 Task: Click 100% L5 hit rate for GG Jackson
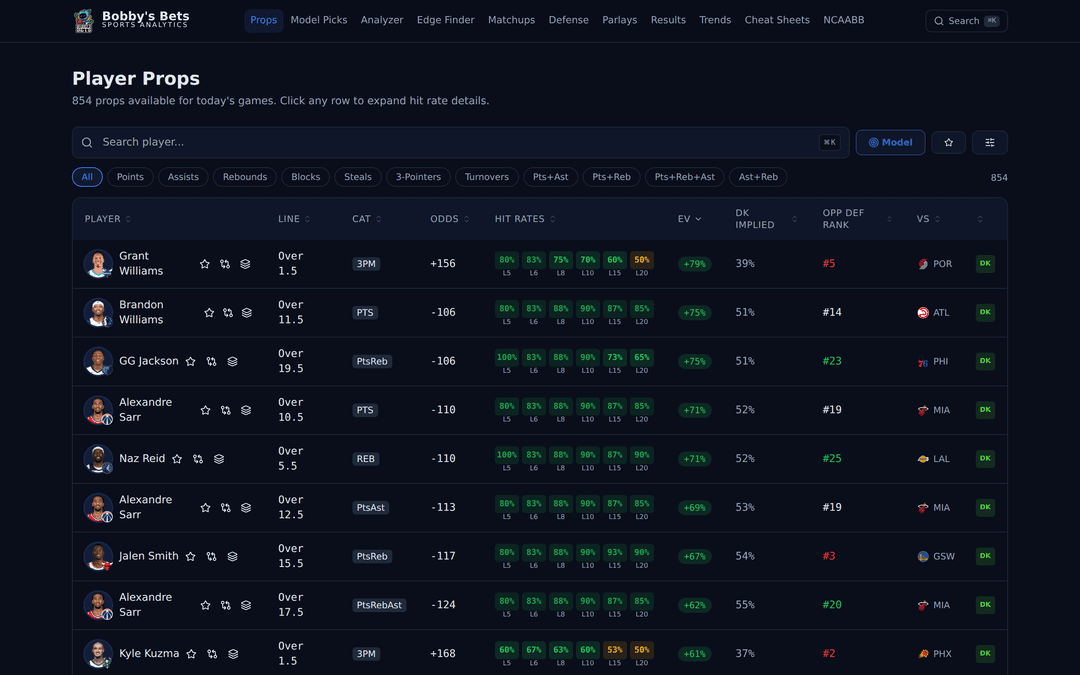pyautogui.click(x=507, y=357)
